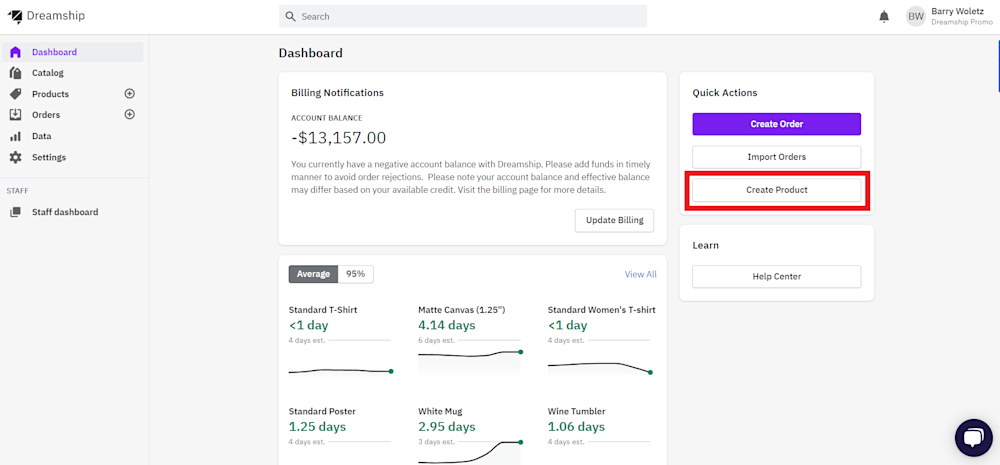The width and height of the screenshot is (1000, 465).
Task: Click the Dreamship Promo account label
Action: [x=962, y=22]
